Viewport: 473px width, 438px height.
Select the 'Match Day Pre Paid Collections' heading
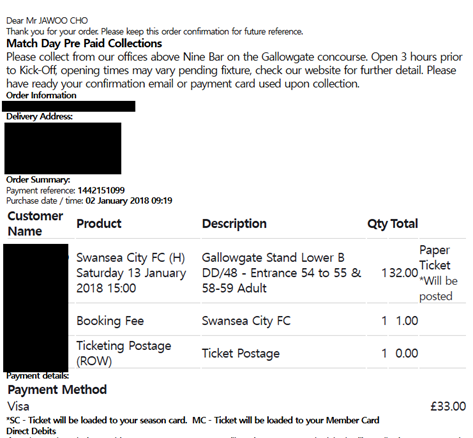[84, 43]
